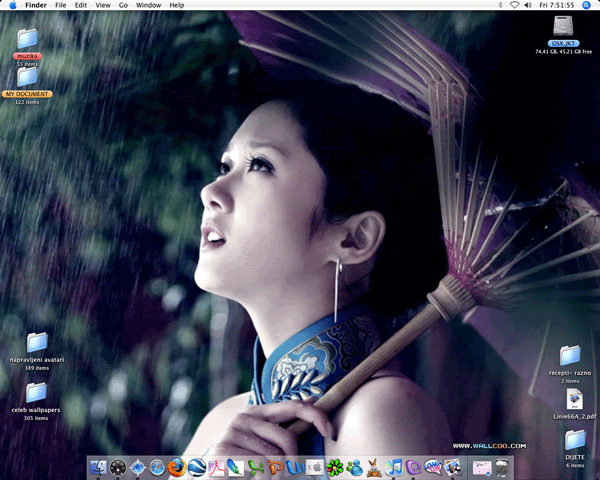
Task: Open iTunes from the dock
Action: 394,467
